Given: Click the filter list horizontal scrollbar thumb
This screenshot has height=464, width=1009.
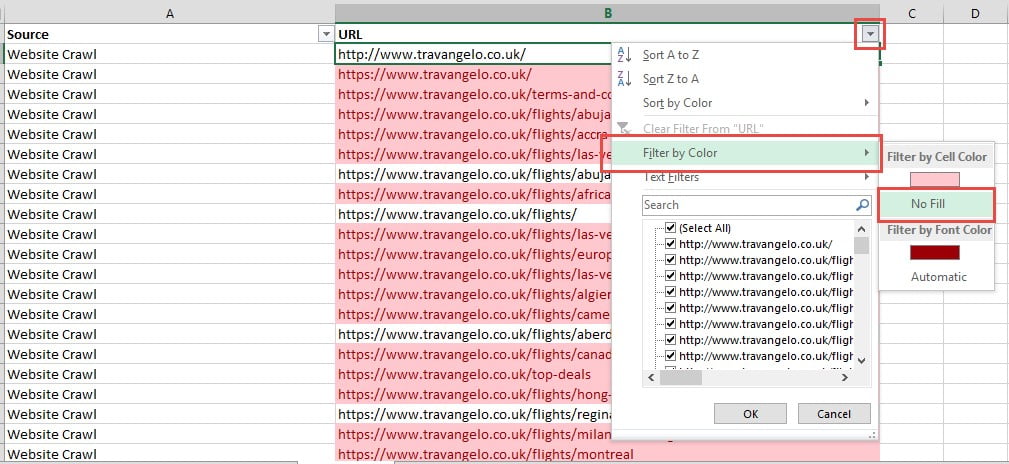Looking at the screenshot, I should point(680,378).
